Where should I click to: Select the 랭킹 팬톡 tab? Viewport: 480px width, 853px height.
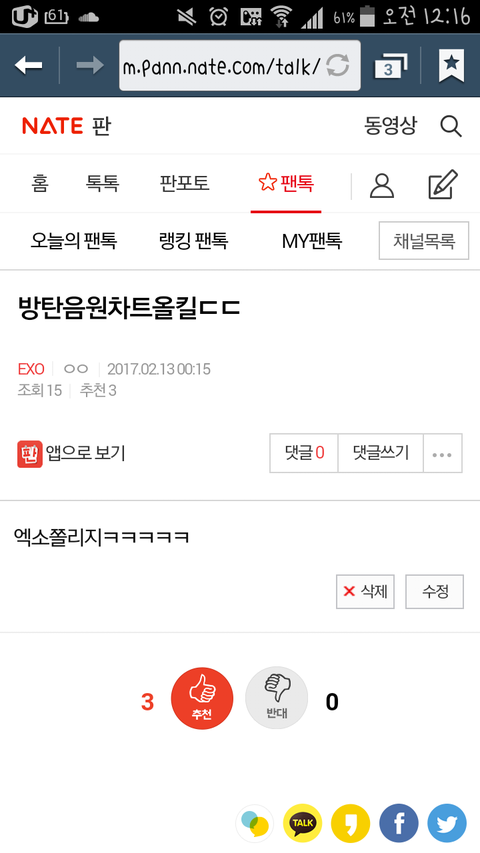(193, 240)
